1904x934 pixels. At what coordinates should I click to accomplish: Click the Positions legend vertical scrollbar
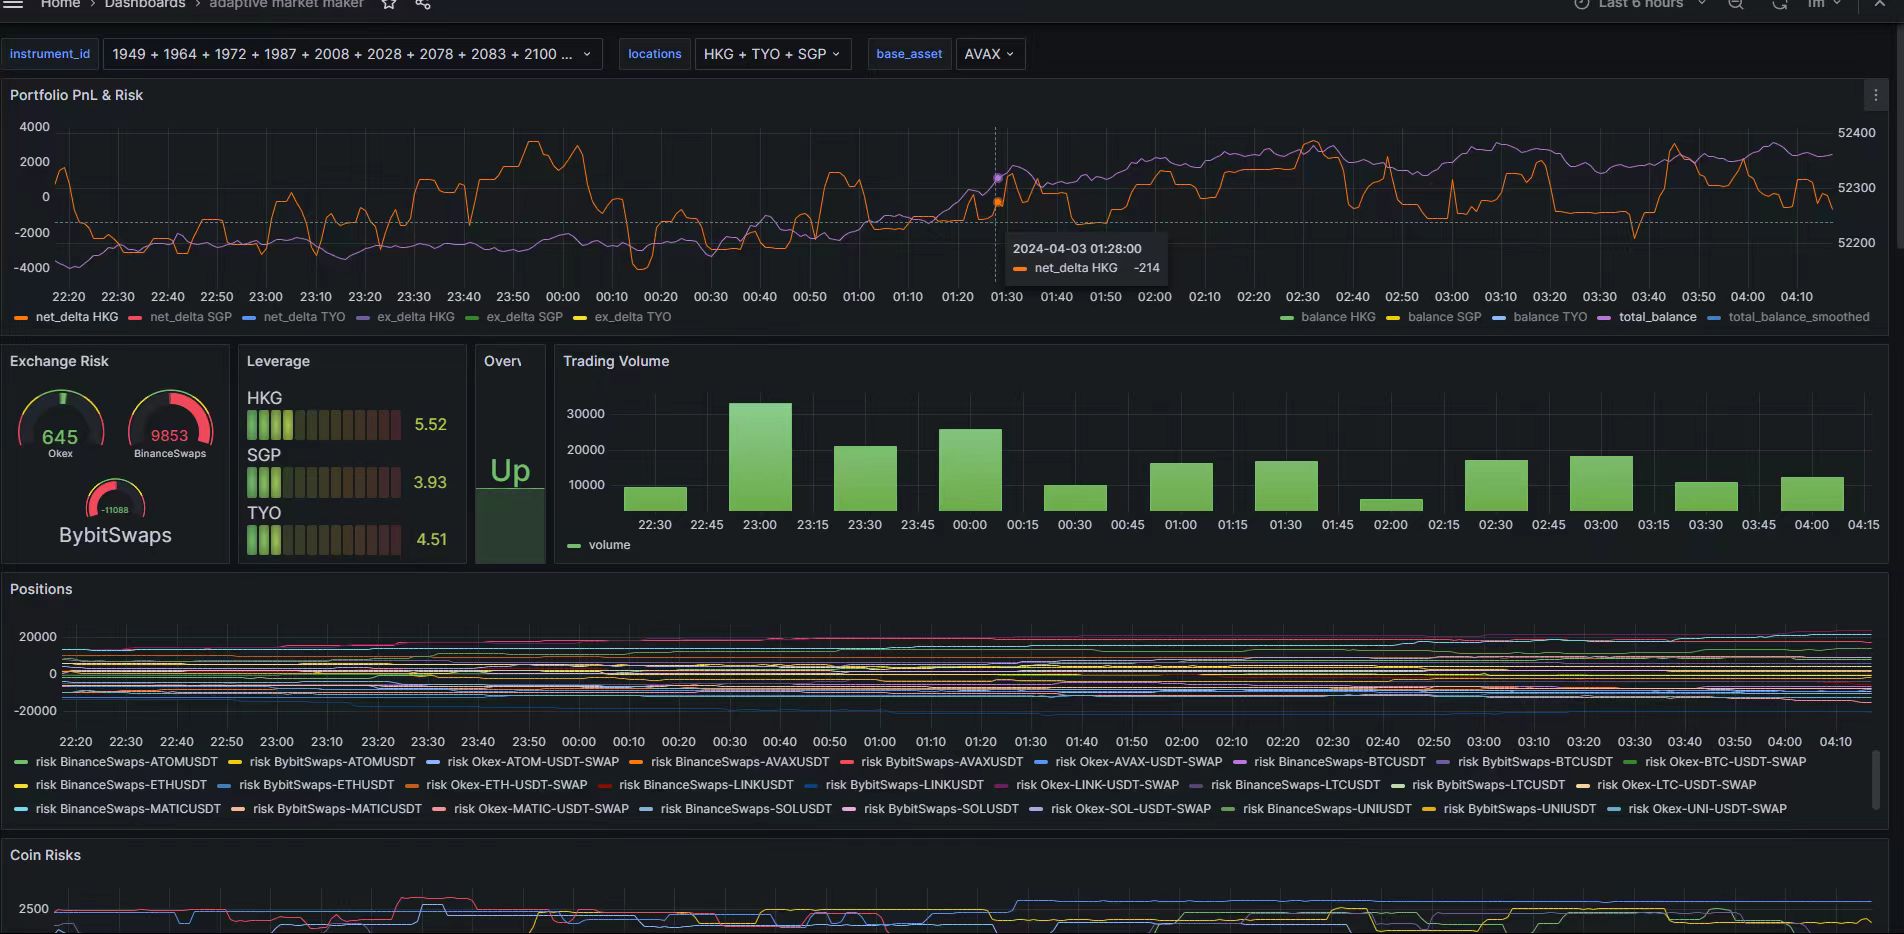[x=1875, y=780]
